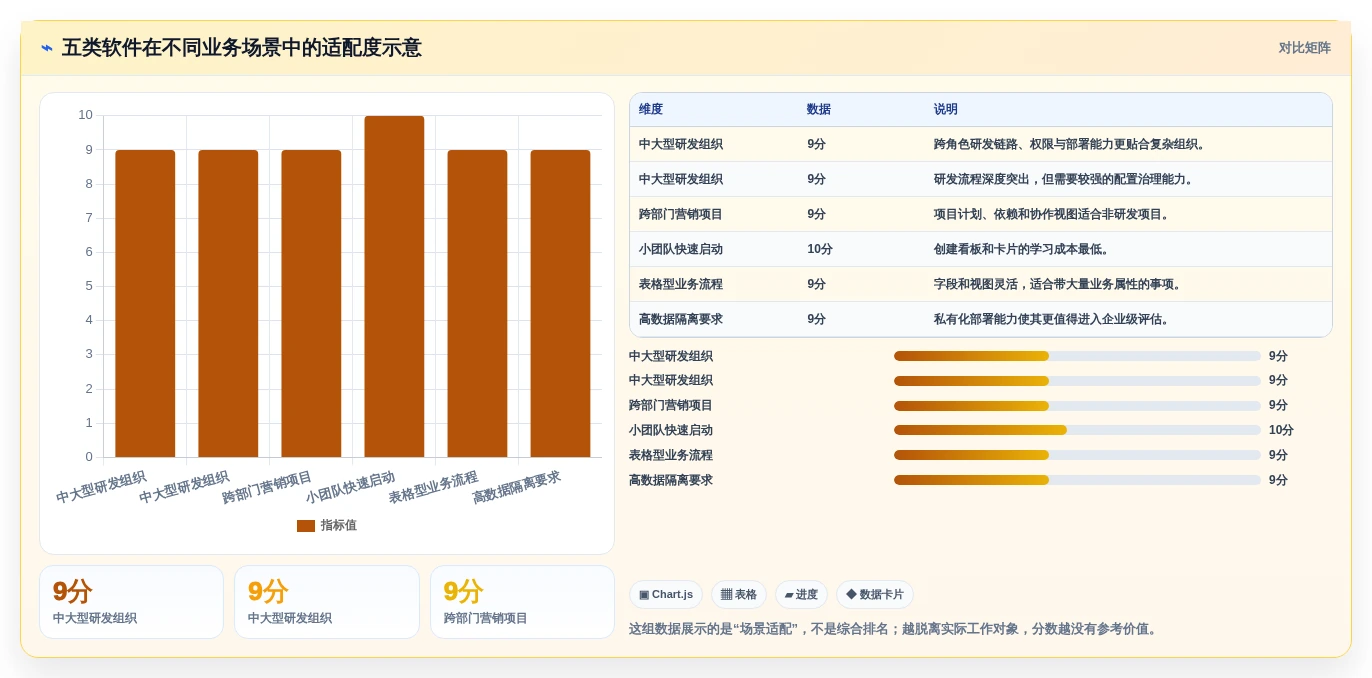Screen dimensions: 1372x678
Task: Click the y-axis value 5
Action: point(89,286)
